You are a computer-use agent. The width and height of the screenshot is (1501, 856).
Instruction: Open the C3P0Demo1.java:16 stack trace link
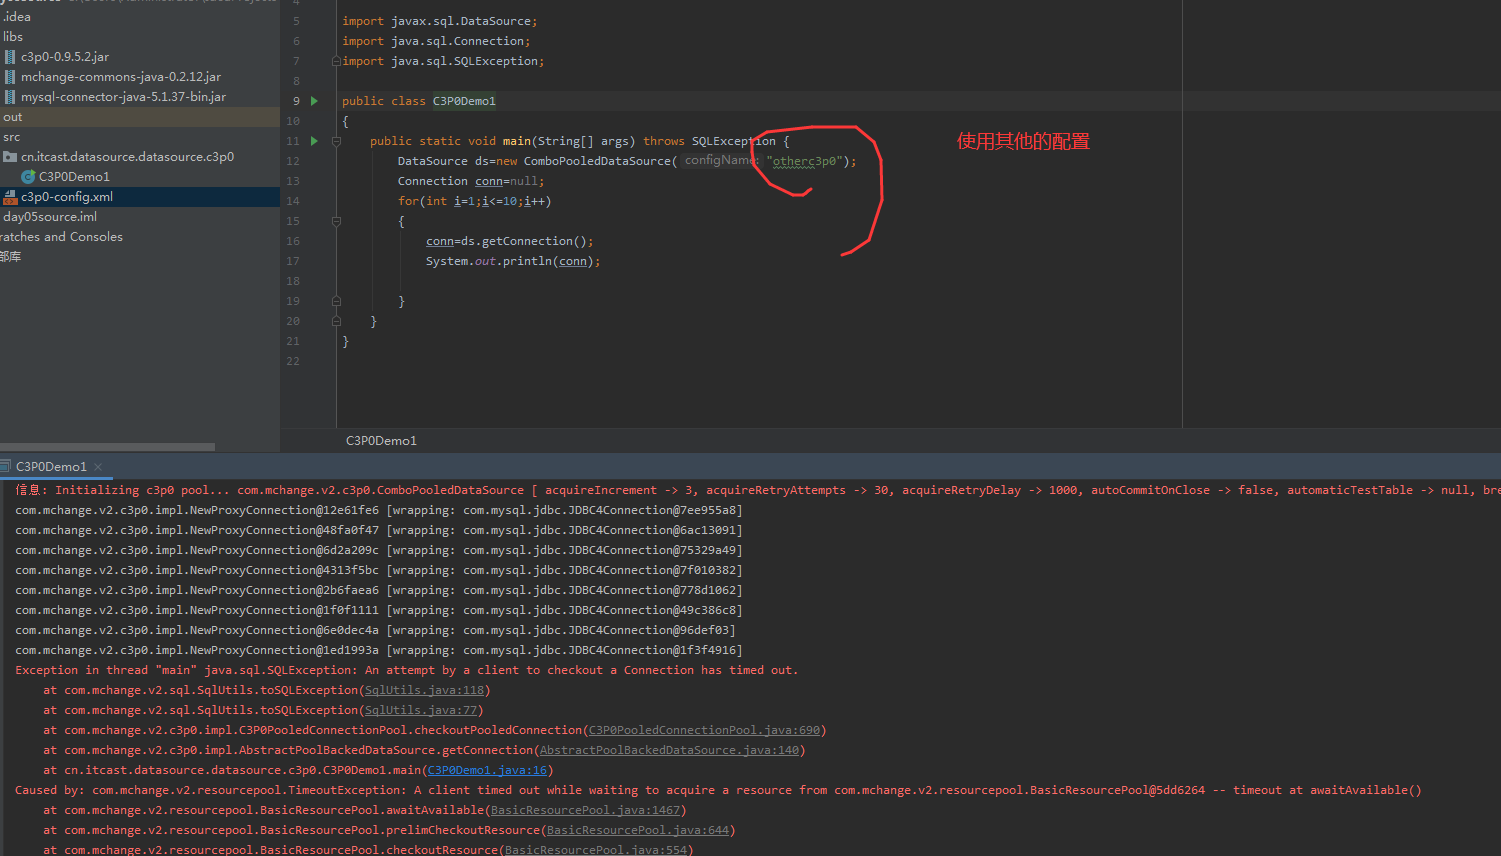pos(487,770)
